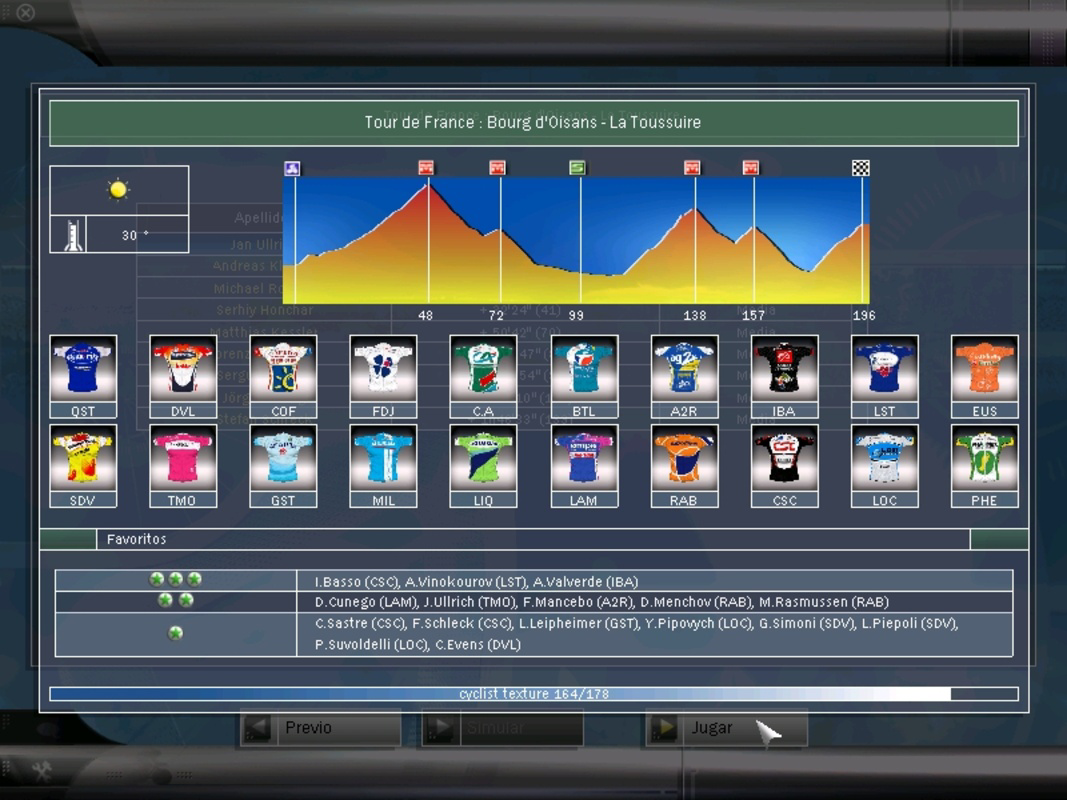Click the 30 degree temperature value

pos(135,235)
